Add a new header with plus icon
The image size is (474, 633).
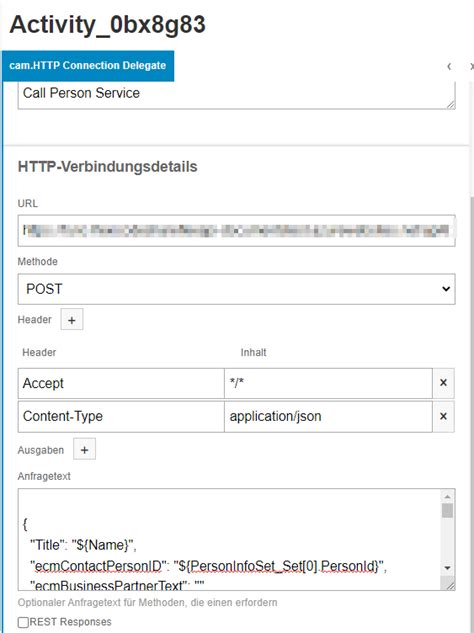point(72,320)
